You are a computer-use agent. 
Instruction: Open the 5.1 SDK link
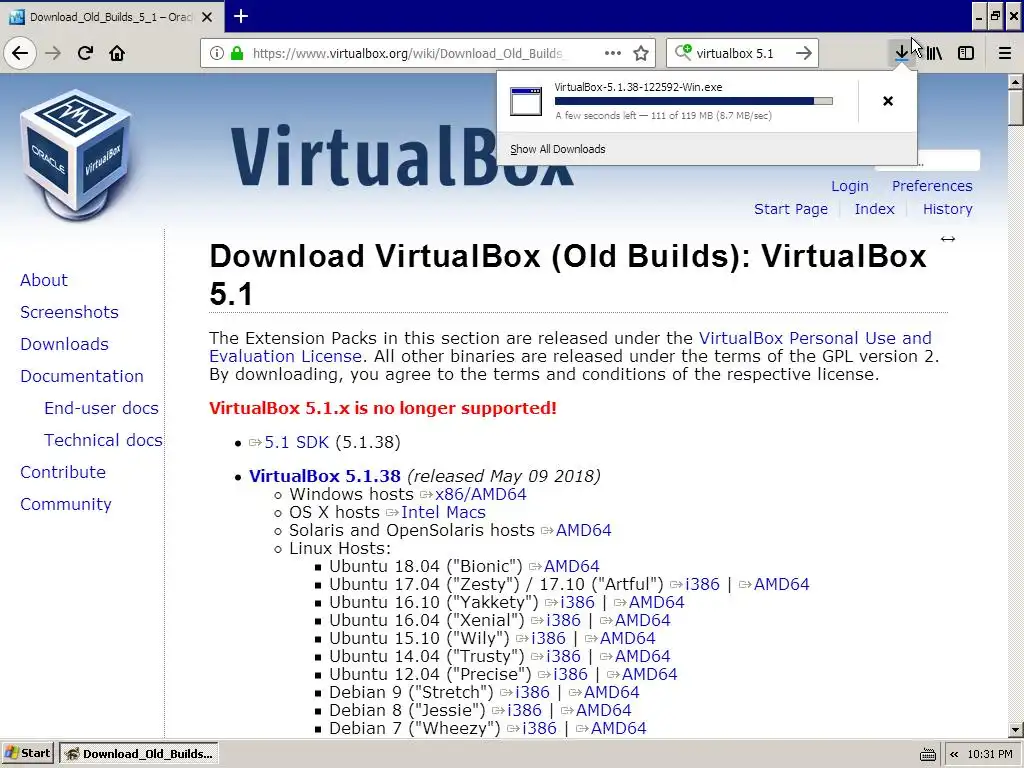(296, 442)
